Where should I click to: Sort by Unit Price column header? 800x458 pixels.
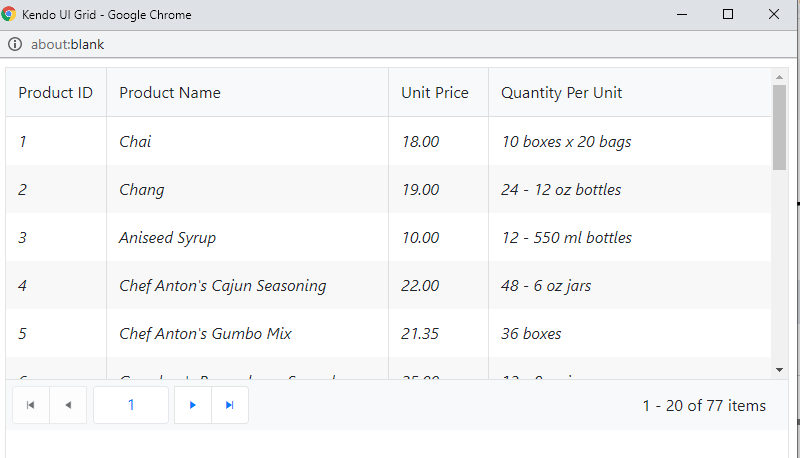[438, 92]
